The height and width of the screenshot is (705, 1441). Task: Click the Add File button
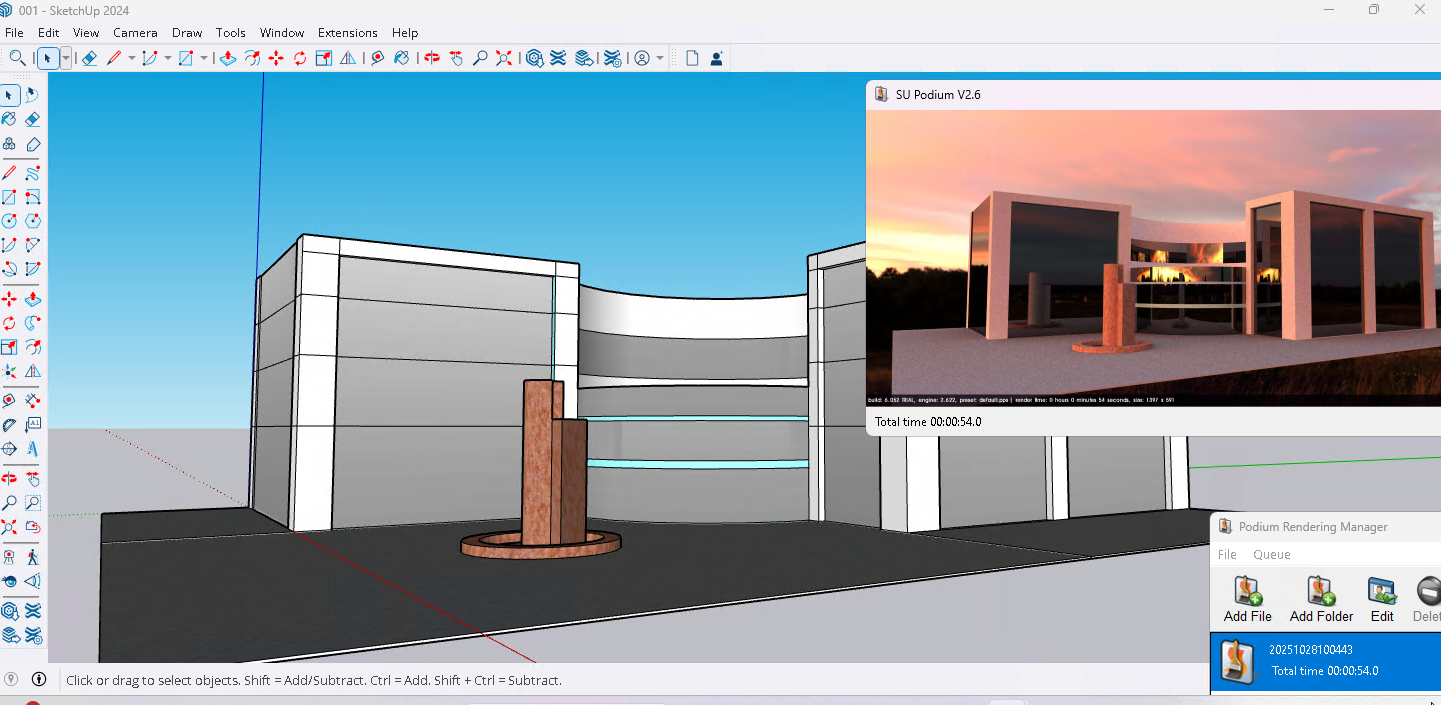click(x=1247, y=600)
